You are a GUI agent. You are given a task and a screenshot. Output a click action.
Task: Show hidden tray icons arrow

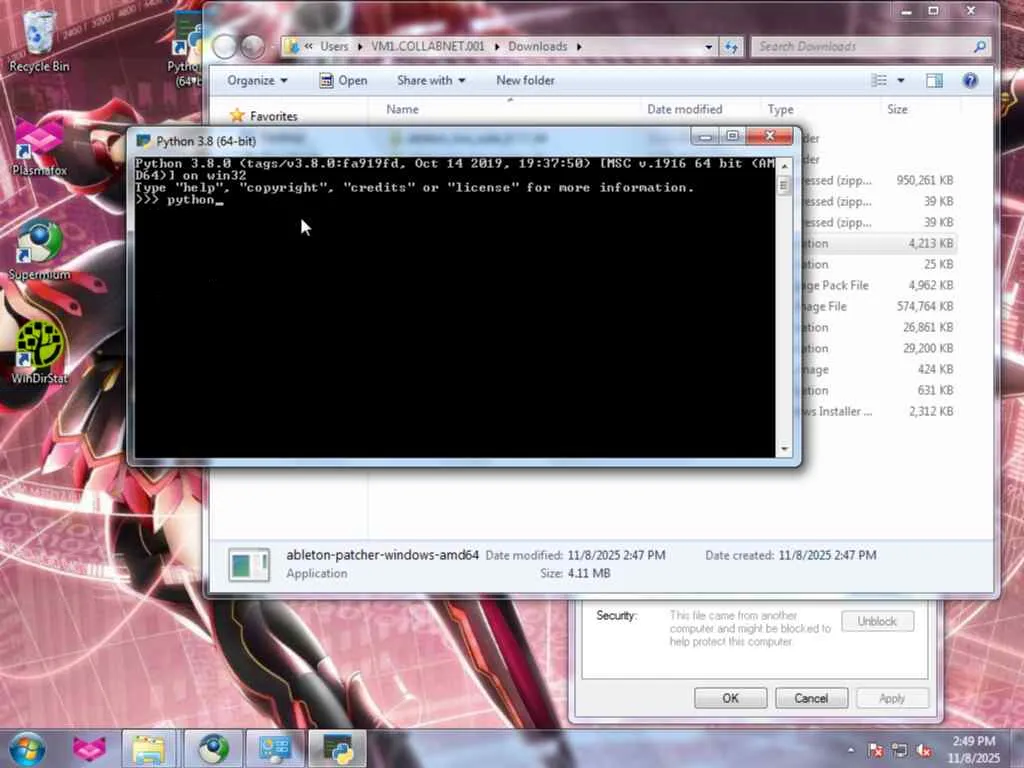coord(850,750)
